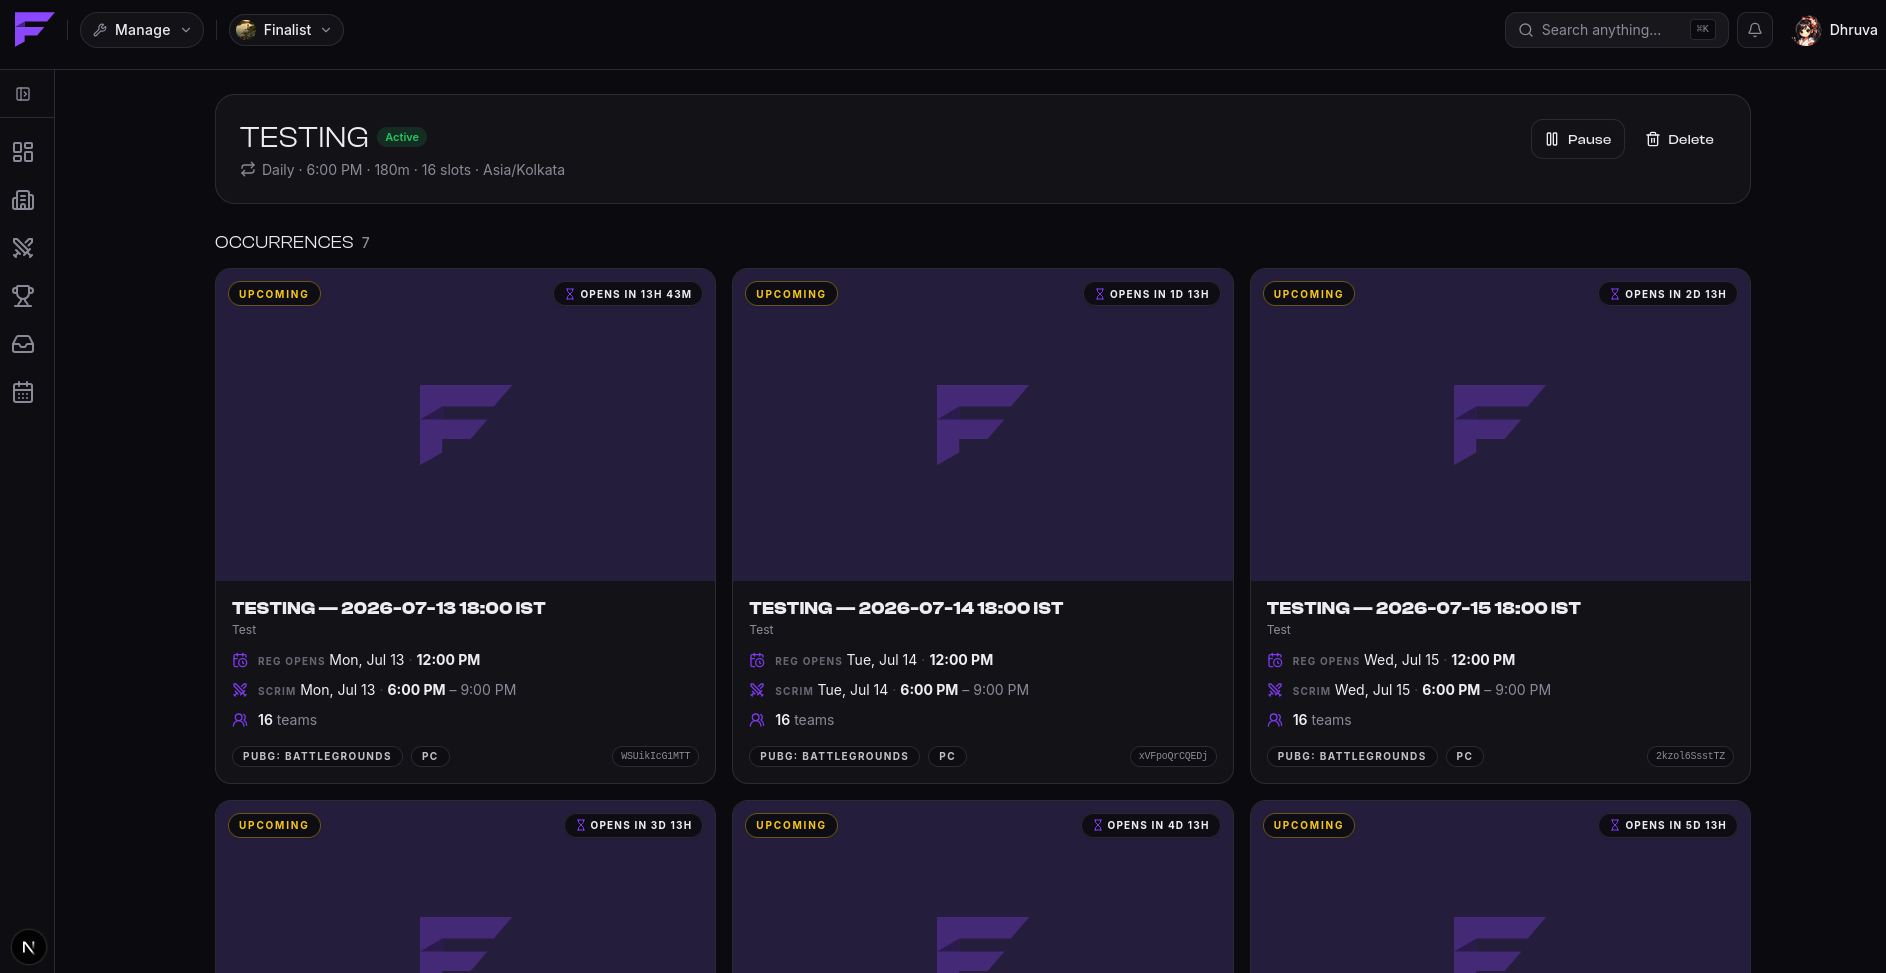
Task: Click UPCOMING badge on Jul 13 card
Action: tap(274, 294)
